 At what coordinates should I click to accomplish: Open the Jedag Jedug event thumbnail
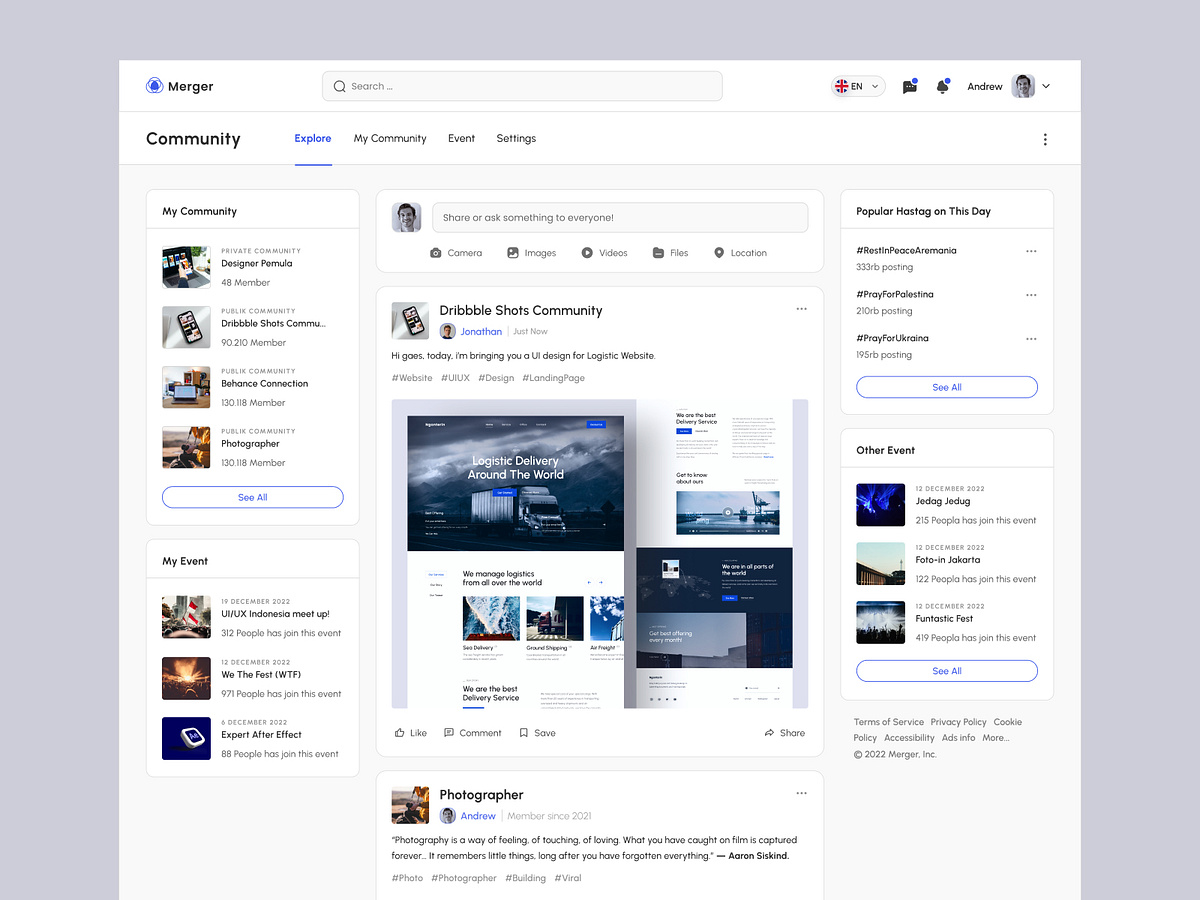(x=881, y=505)
